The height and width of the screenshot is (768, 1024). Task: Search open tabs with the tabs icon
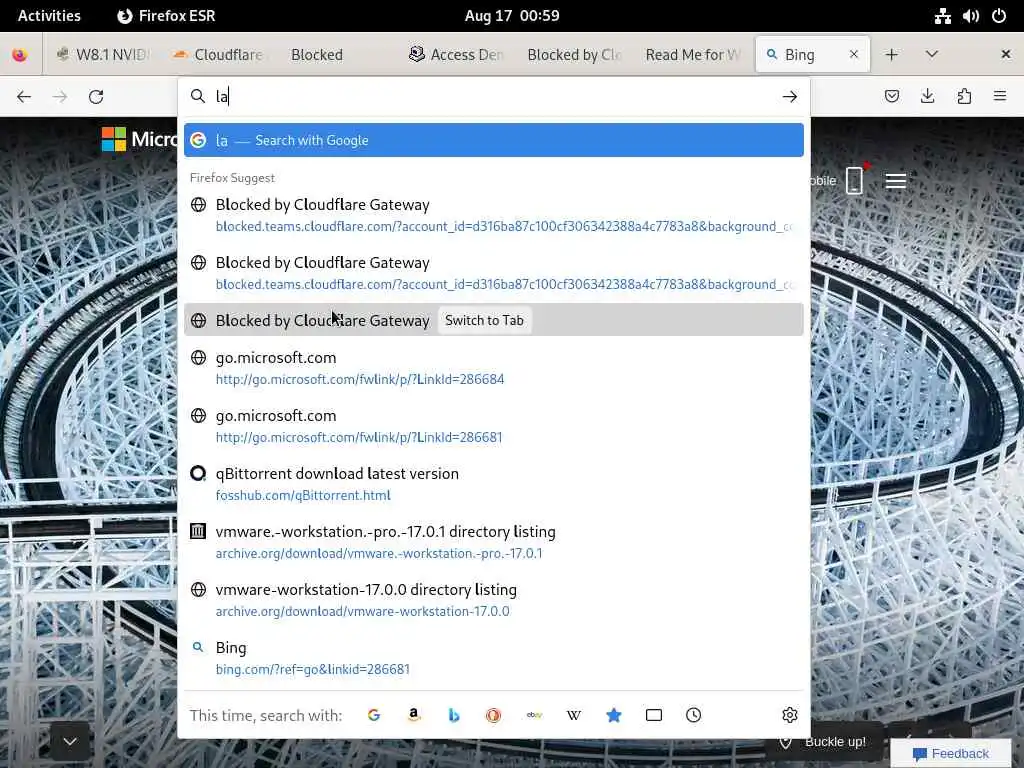(x=654, y=715)
